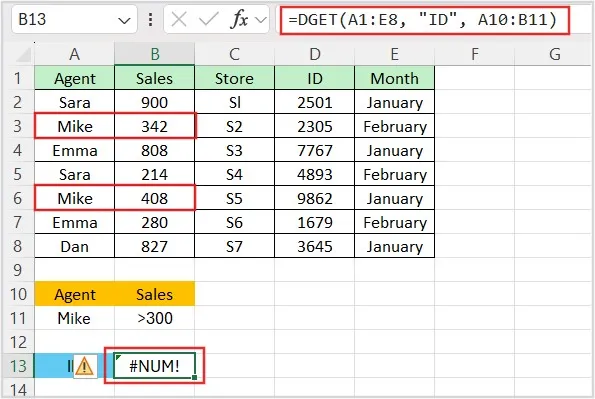Select the cell with sales value 214
This screenshot has width=595, height=399.
(154, 174)
